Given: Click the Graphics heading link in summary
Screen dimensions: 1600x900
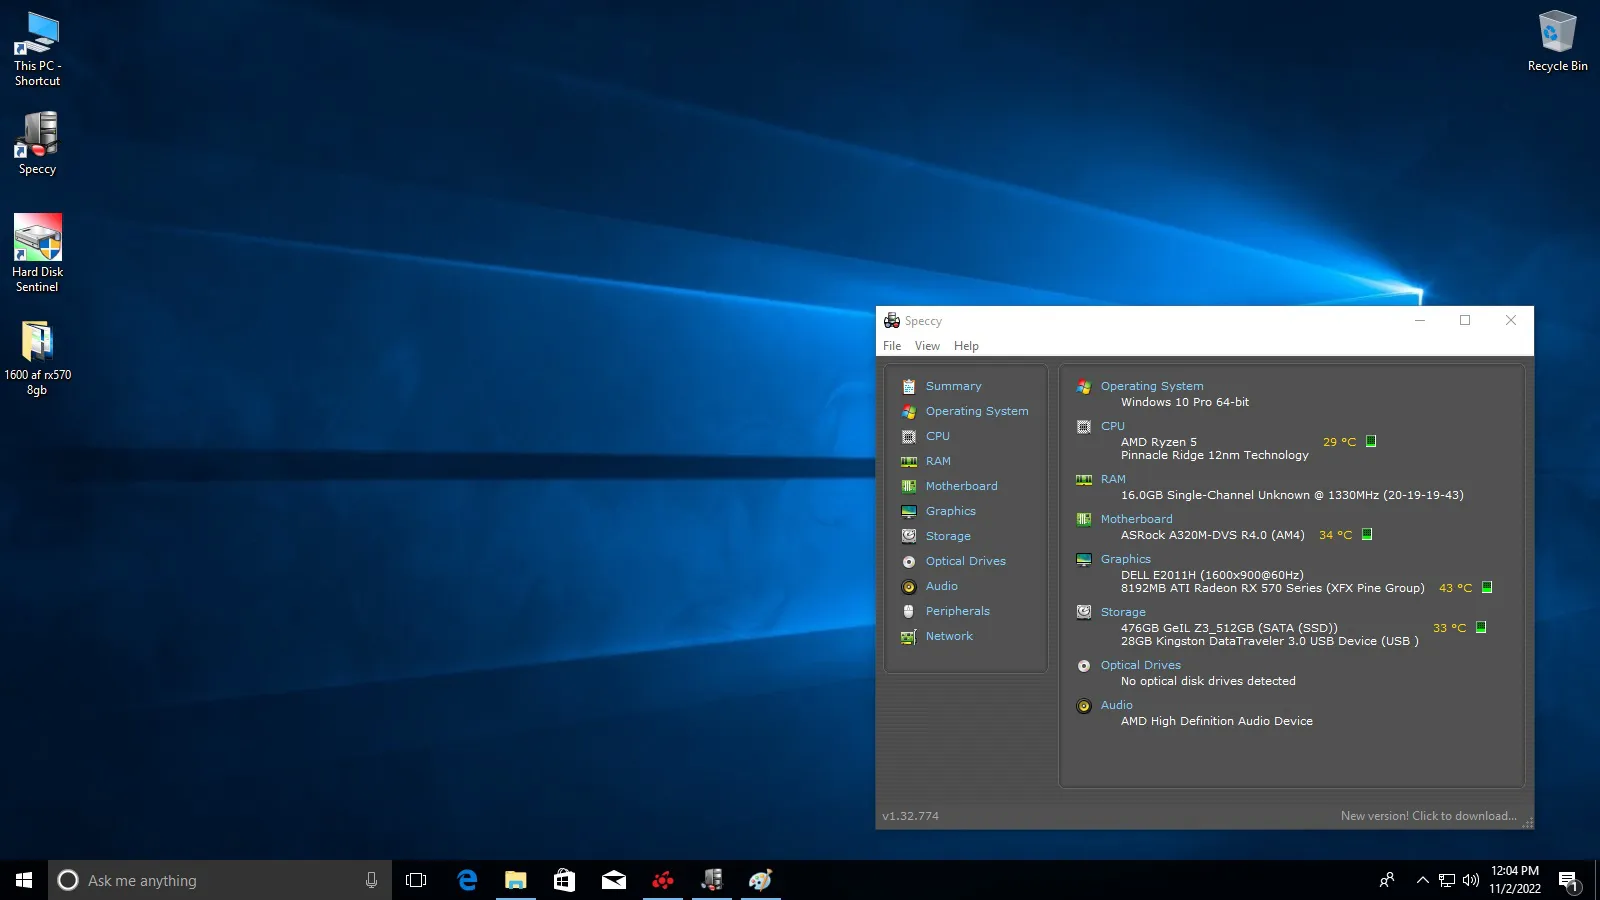Looking at the screenshot, I should click(1125, 559).
